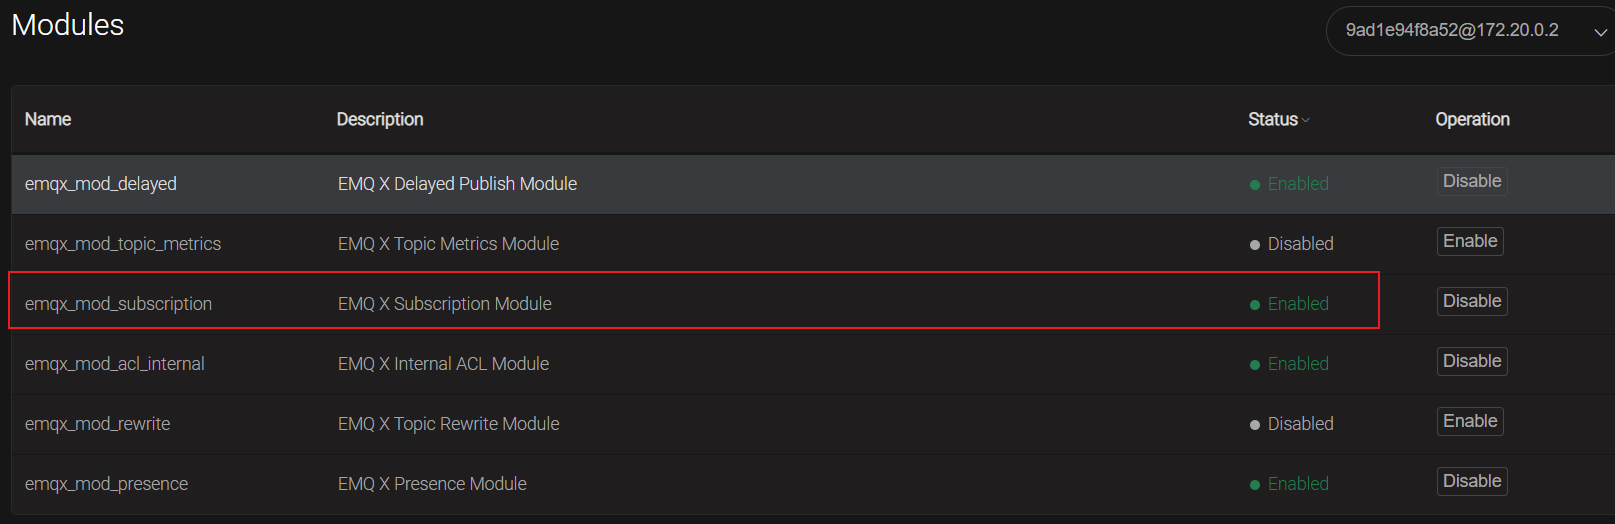Click the Description column header
Viewport: 1615px width, 524px height.
(x=380, y=119)
